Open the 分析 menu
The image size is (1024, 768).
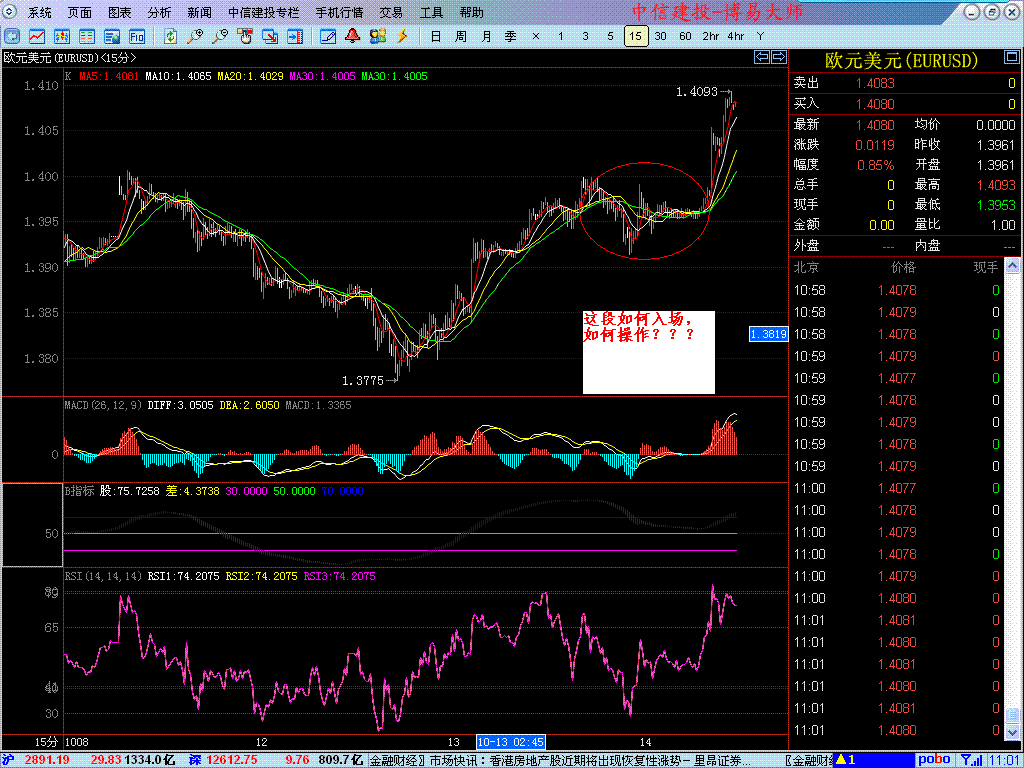click(159, 13)
